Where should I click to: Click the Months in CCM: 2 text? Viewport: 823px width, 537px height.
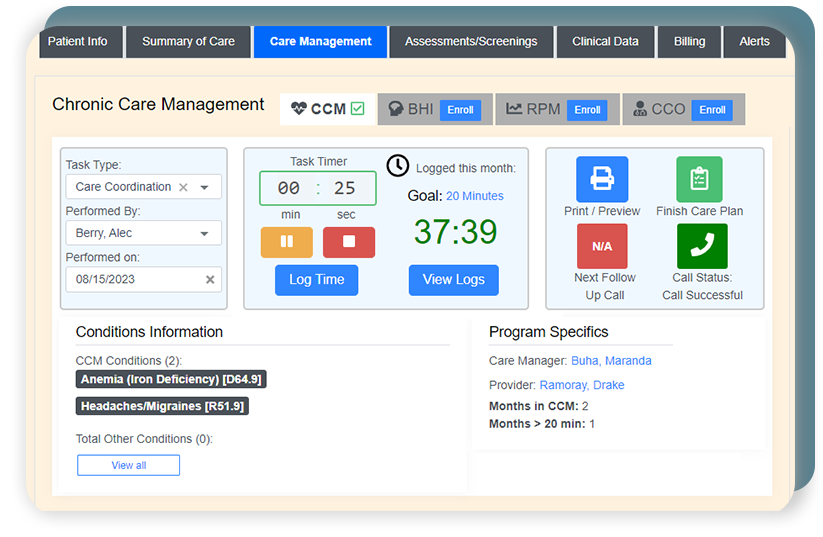click(539, 406)
